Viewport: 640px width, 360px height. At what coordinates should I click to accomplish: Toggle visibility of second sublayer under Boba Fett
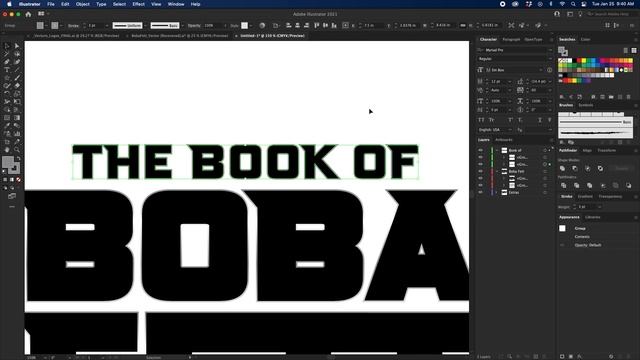pyautogui.click(x=480, y=185)
